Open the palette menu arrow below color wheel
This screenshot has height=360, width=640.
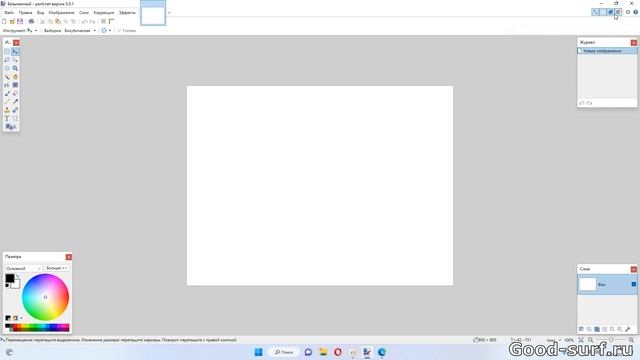tap(21, 318)
